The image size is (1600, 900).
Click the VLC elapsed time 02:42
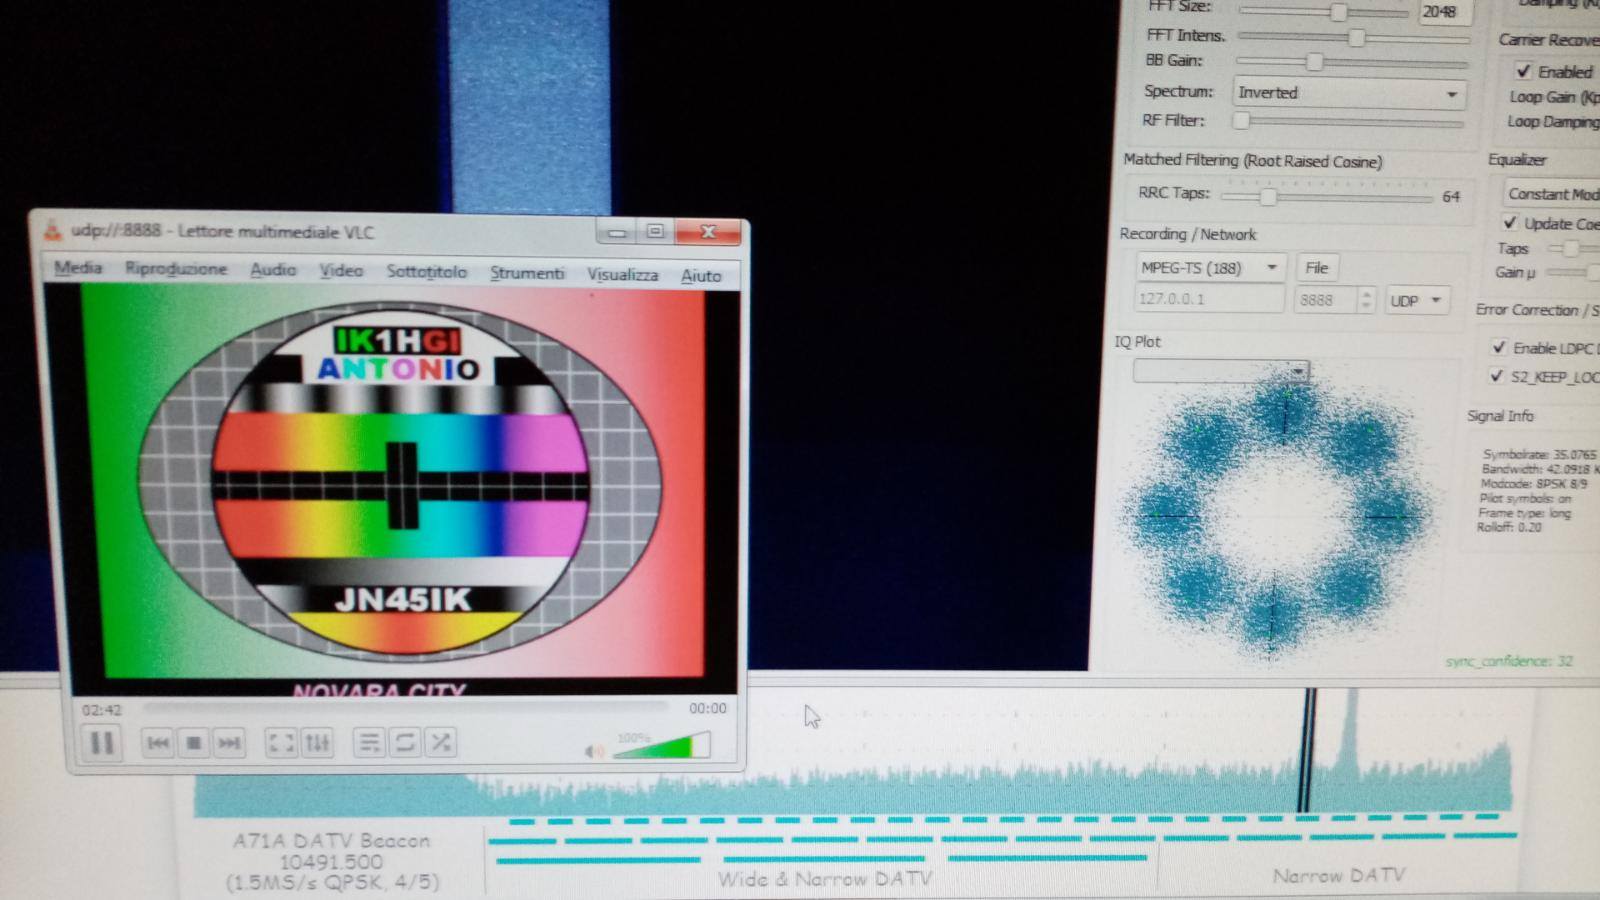click(x=102, y=710)
